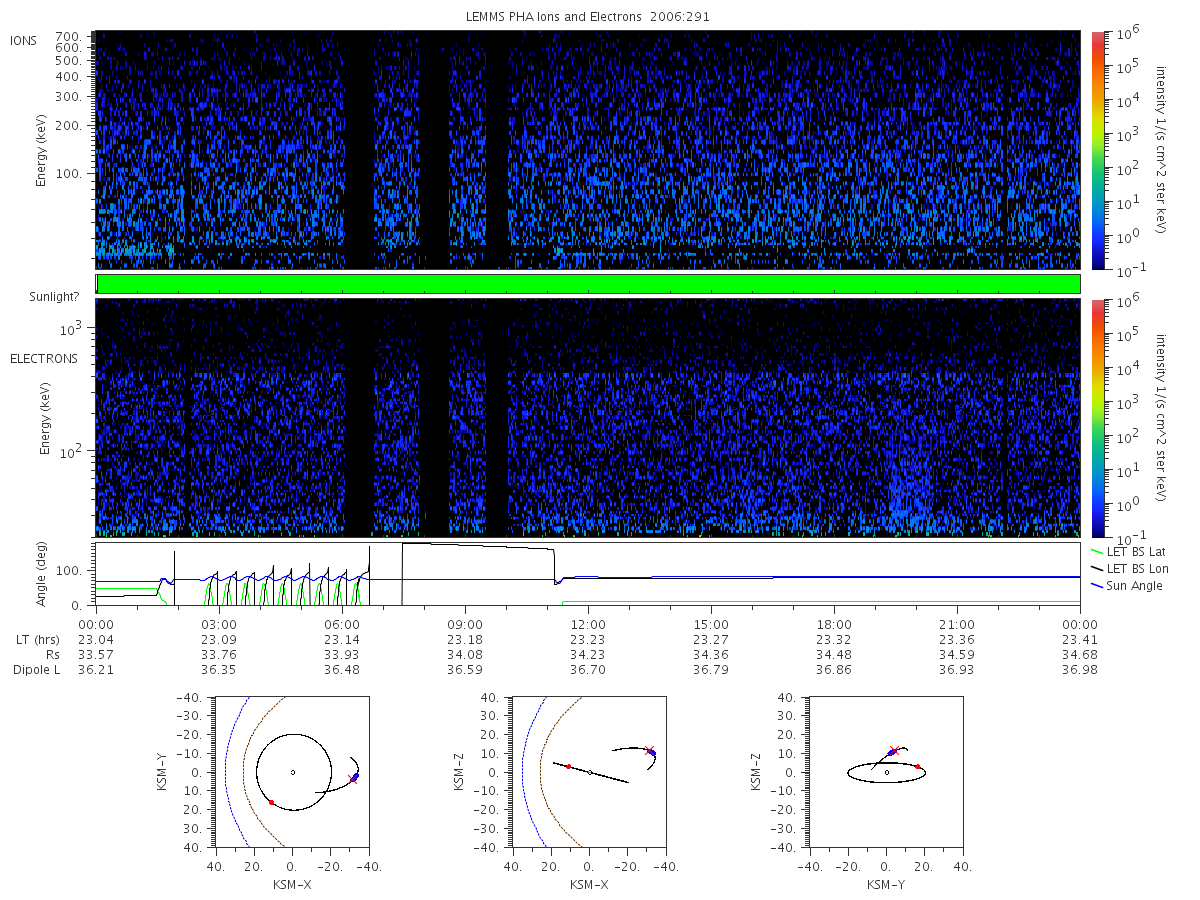Click the blue dashed bow shock curve in the KSM-Y vs KSM-X plot

[x=226, y=772]
